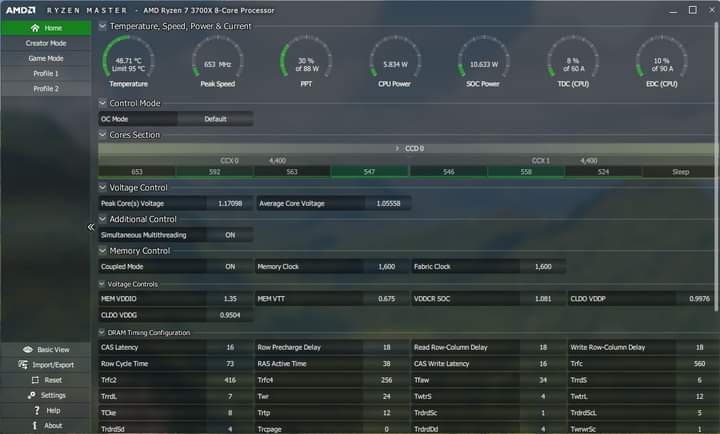The height and width of the screenshot is (434, 720).
Task: Collapse the Voltage Controls subsection
Action: pos(101,284)
